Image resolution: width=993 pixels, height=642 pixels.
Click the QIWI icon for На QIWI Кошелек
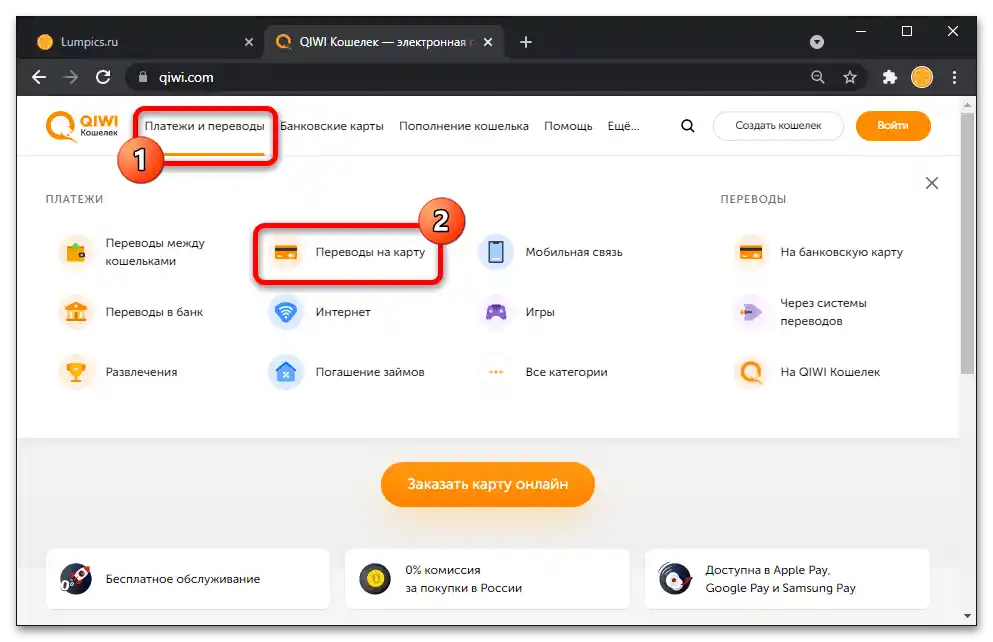point(751,372)
